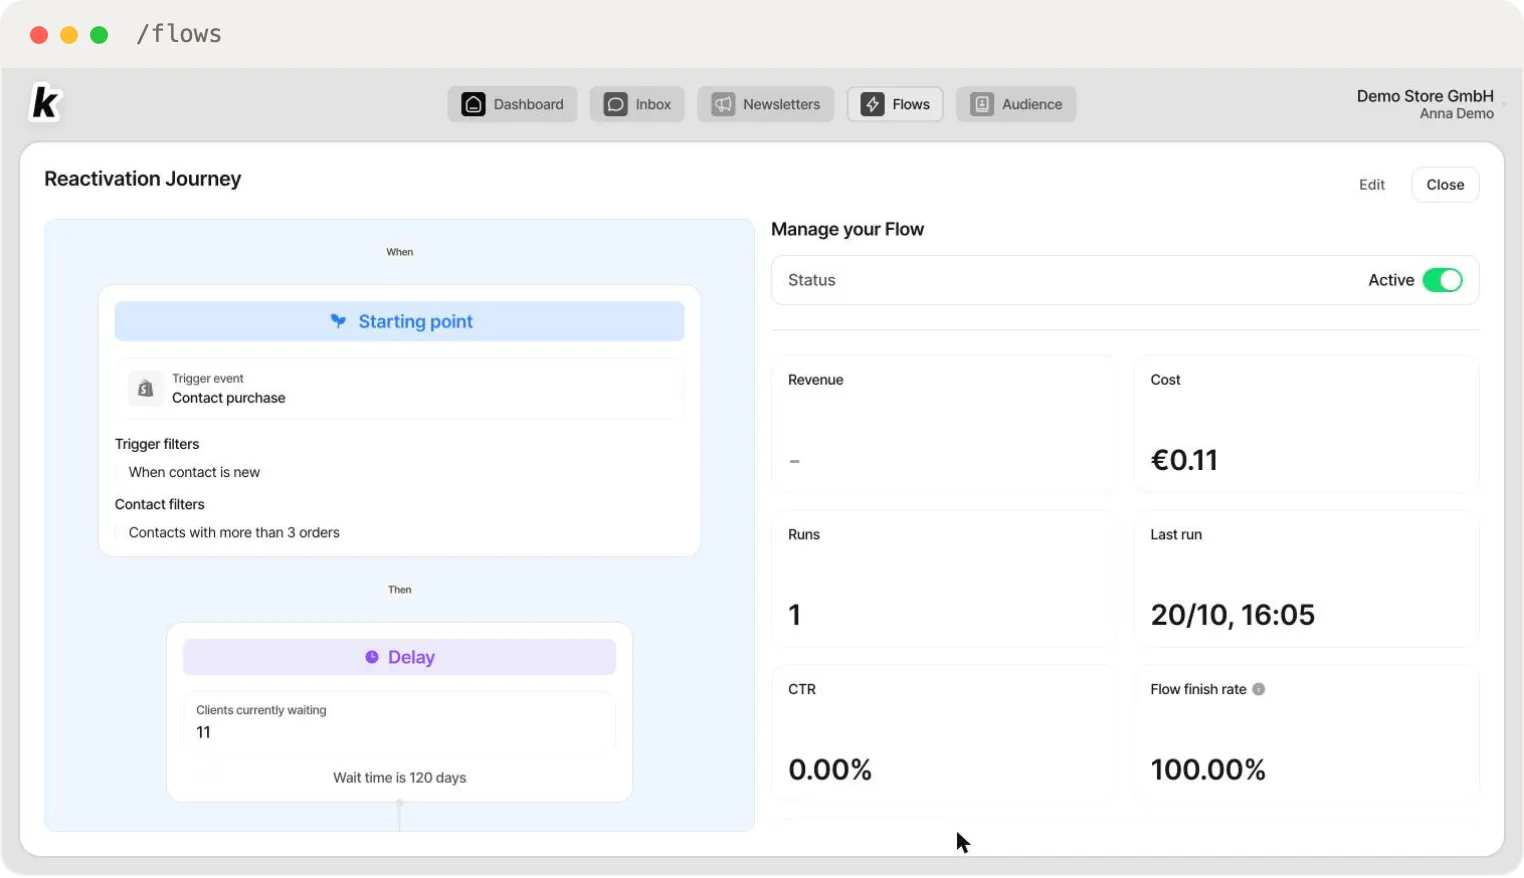Click the info icon next to Flow finish rate
This screenshot has height=878, width=1524.
point(1259,689)
